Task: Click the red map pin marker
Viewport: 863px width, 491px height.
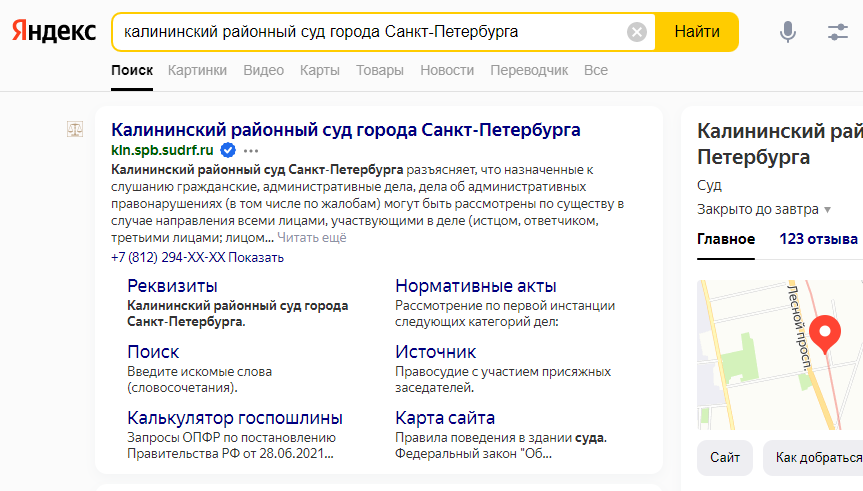Action: coord(824,334)
